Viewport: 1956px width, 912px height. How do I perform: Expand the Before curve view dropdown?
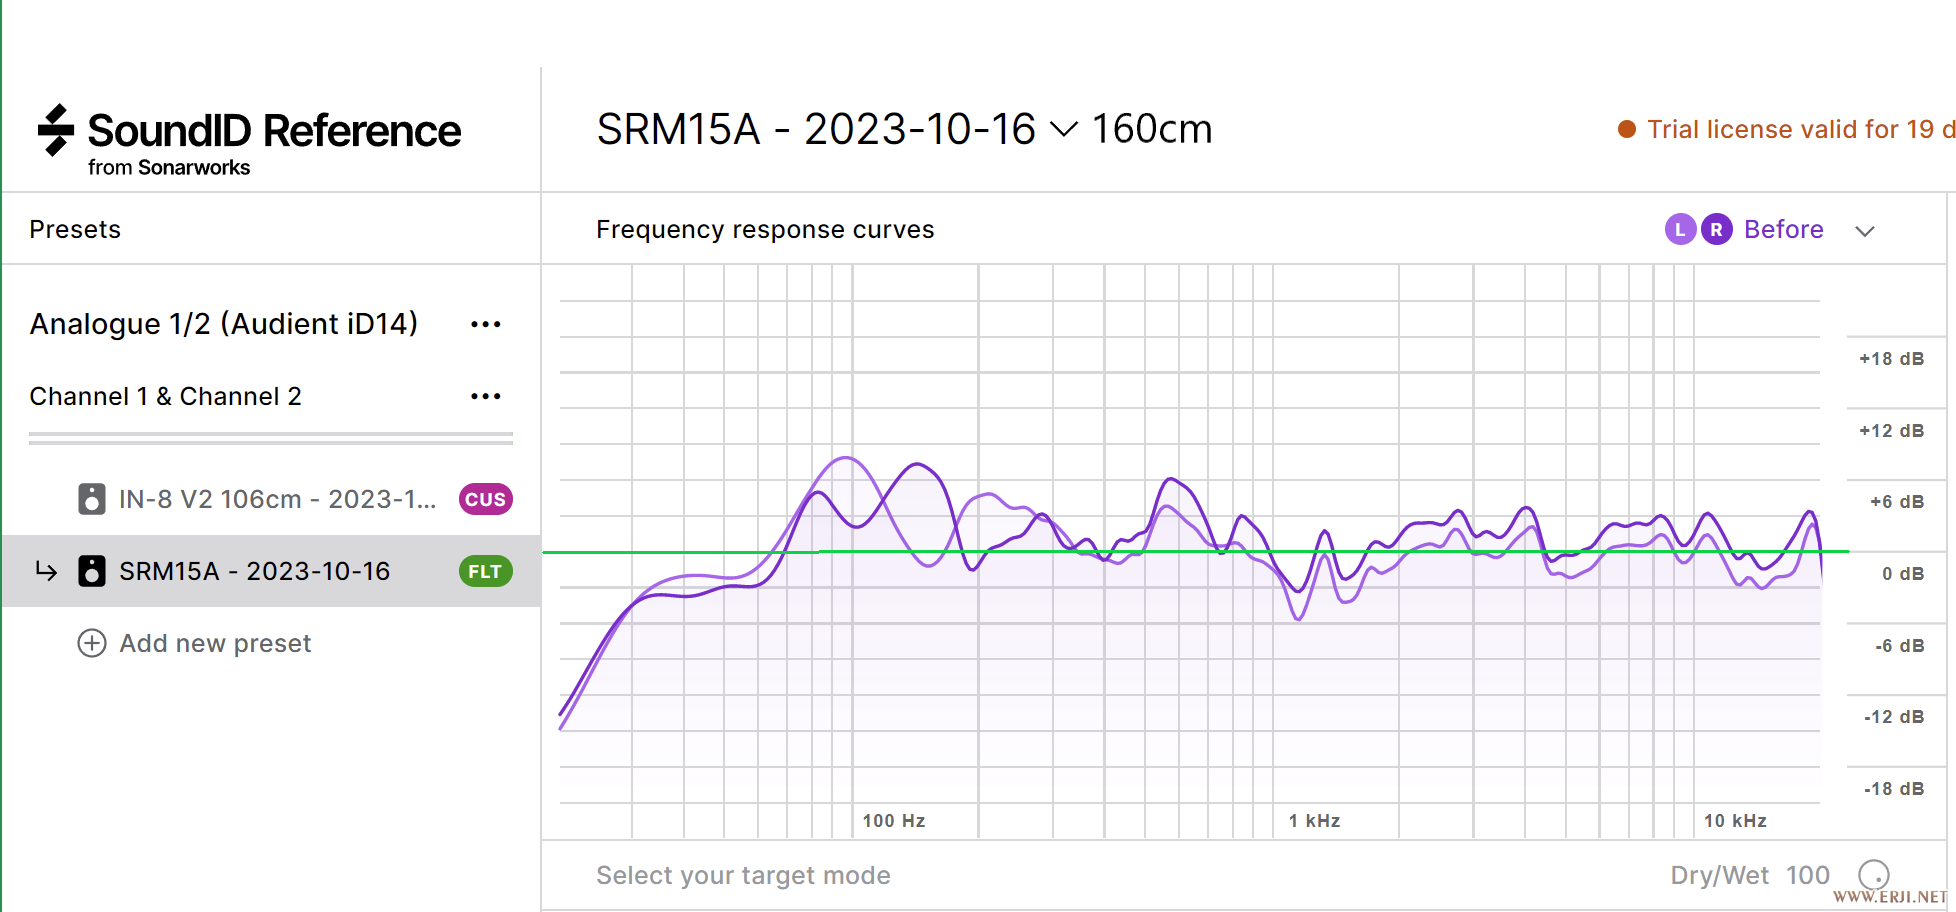coord(1865,231)
